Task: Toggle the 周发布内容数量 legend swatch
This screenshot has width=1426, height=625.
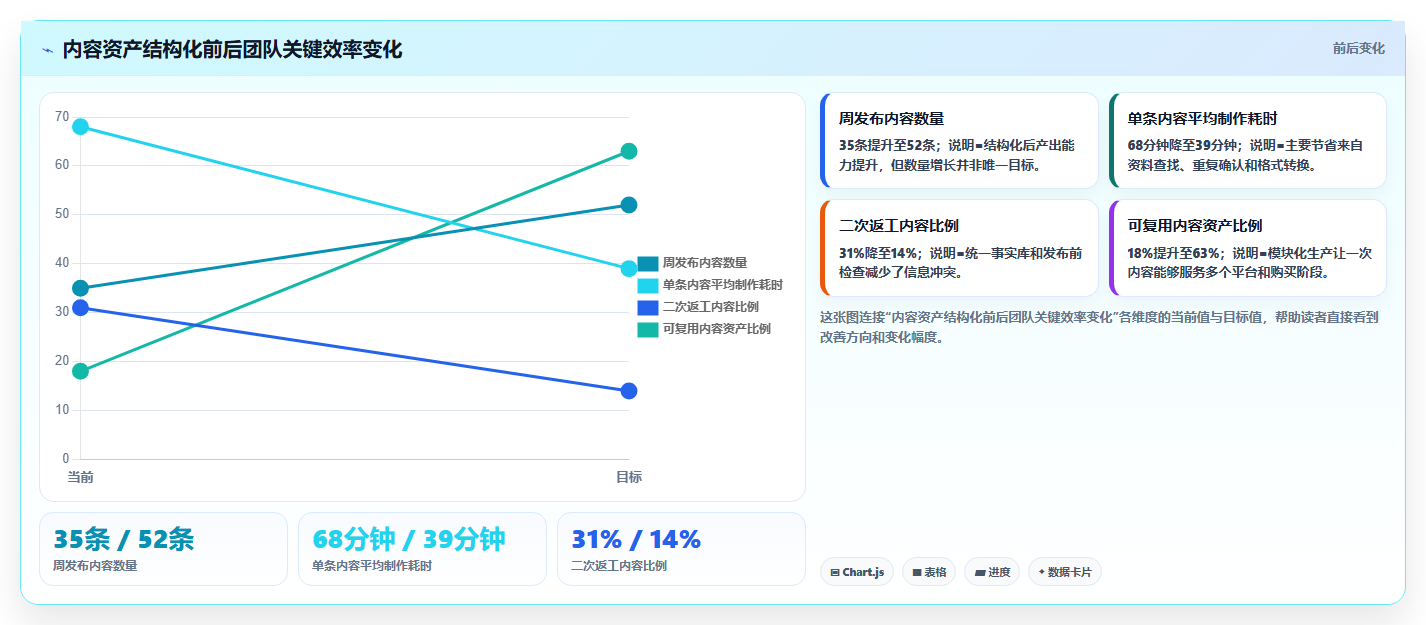Action: click(x=648, y=263)
